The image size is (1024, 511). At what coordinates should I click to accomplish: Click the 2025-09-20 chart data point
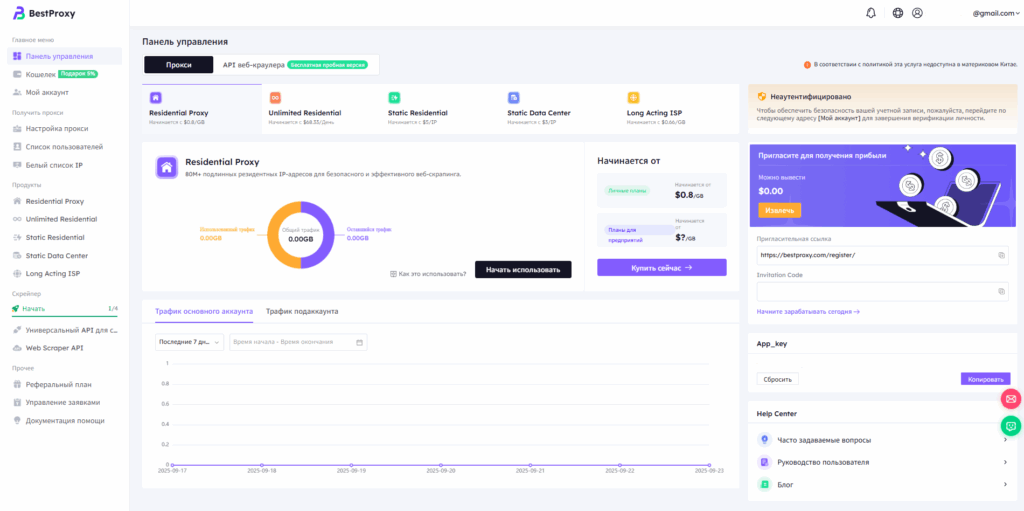coord(441,465)
